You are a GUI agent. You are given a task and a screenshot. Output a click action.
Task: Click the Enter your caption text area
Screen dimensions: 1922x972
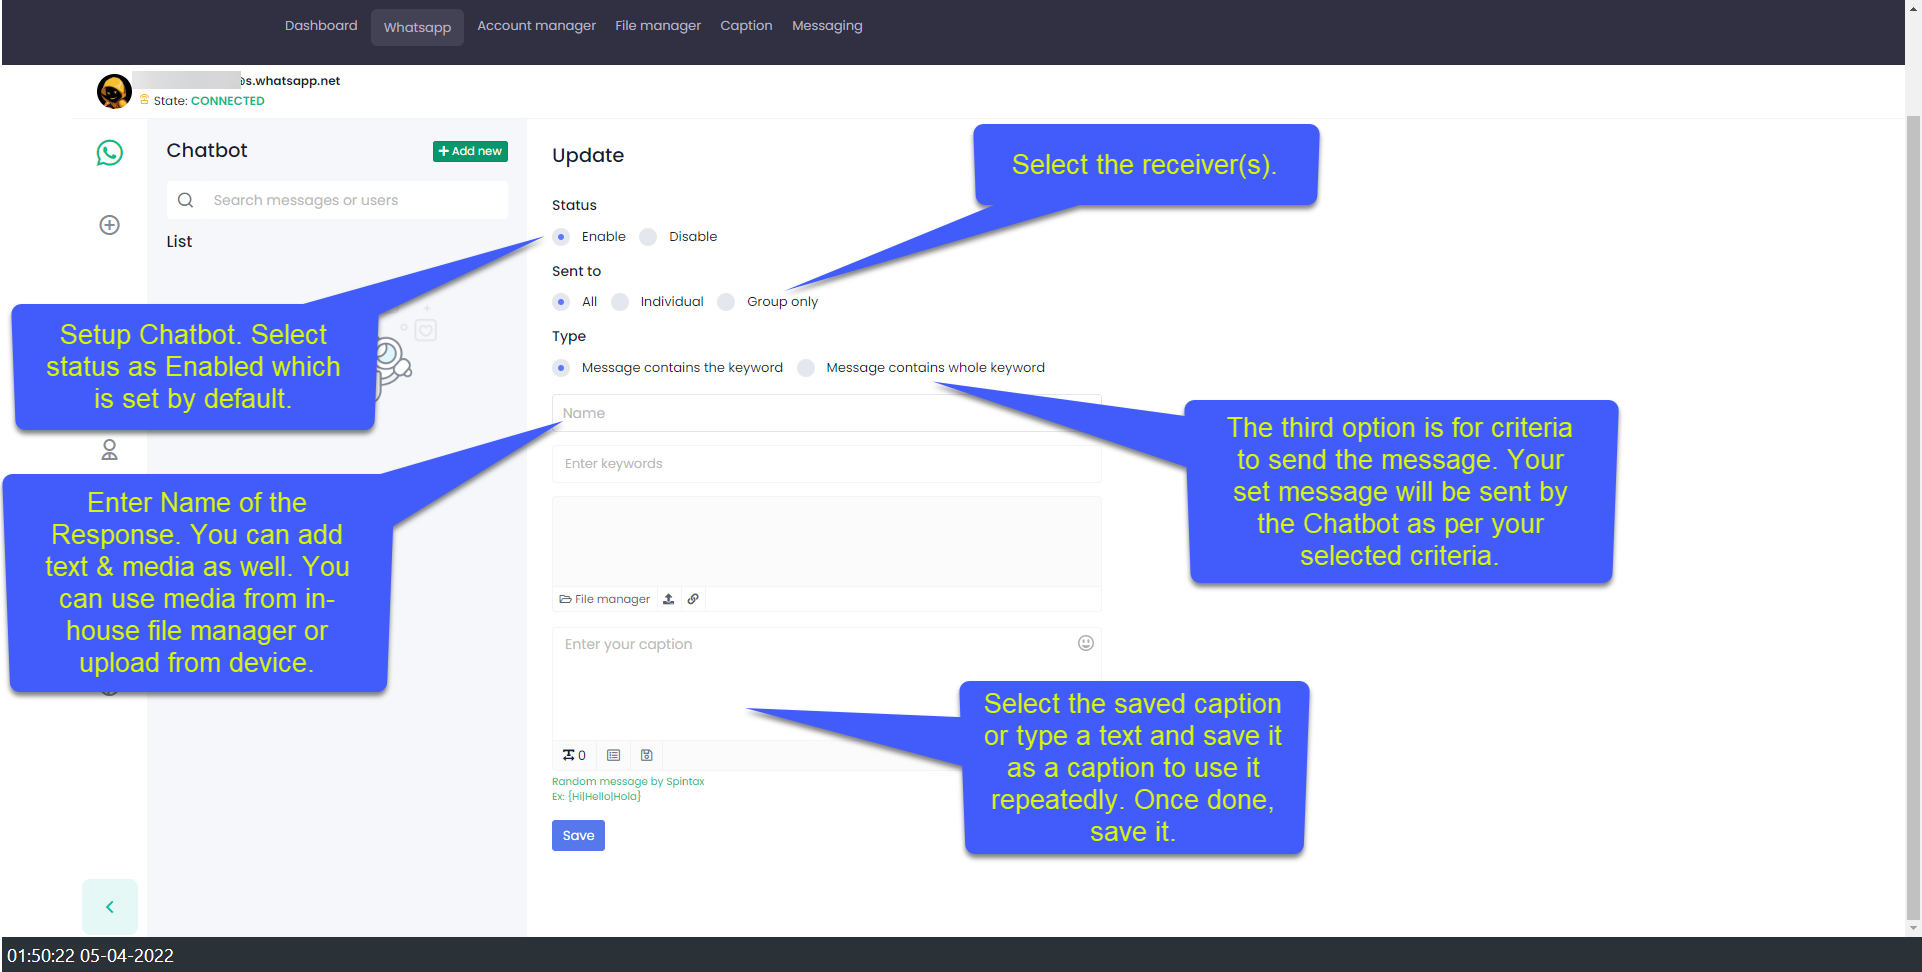click(x=827, y=684)
